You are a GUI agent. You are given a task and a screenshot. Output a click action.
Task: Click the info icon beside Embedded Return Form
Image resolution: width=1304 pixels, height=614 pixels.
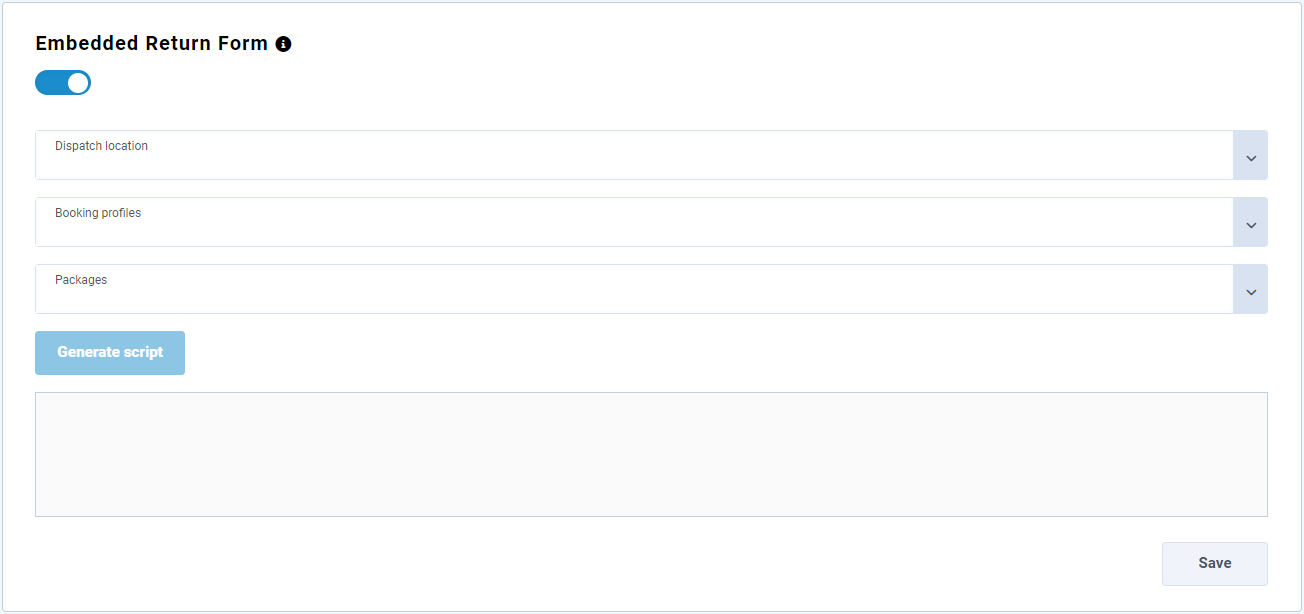(283, 44)
